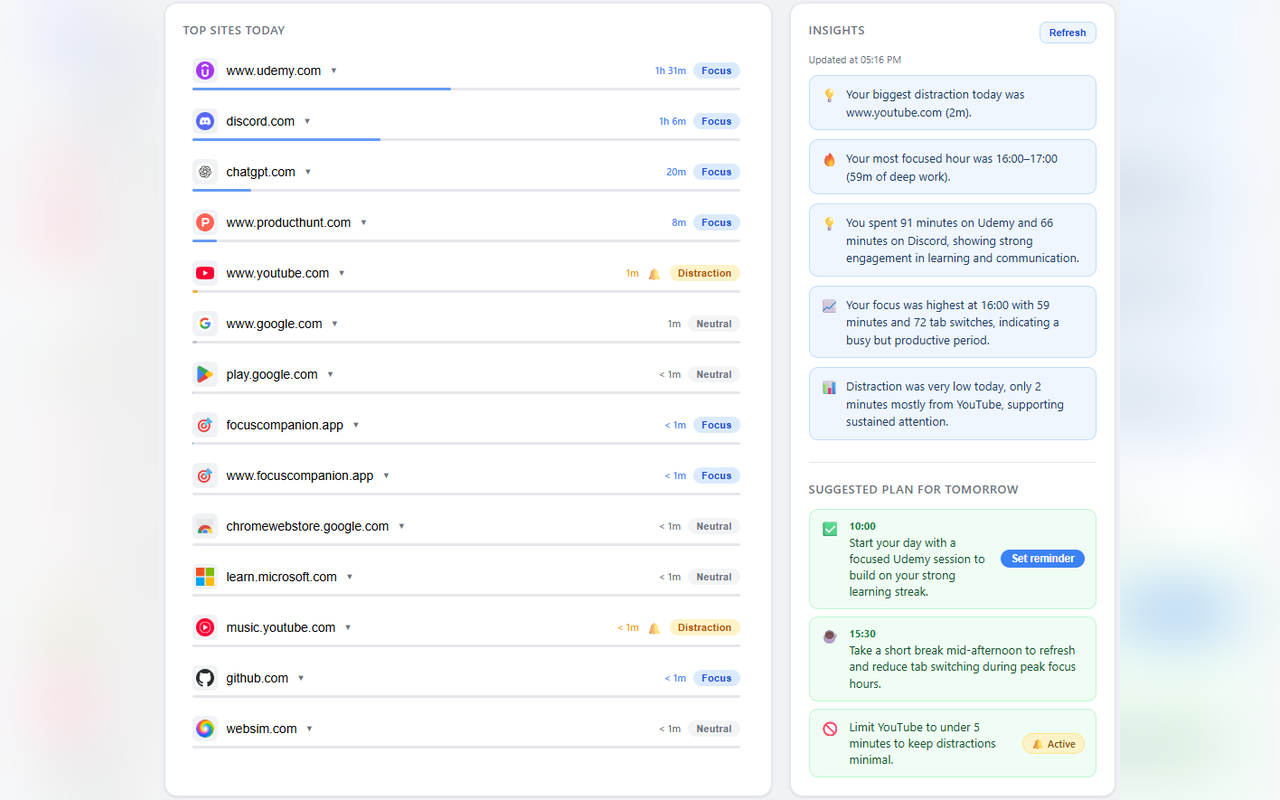This screenshot has height=800, width=1280.
Task: Toggle the Neutral tag for play.google.com
Action: (714, 374)
